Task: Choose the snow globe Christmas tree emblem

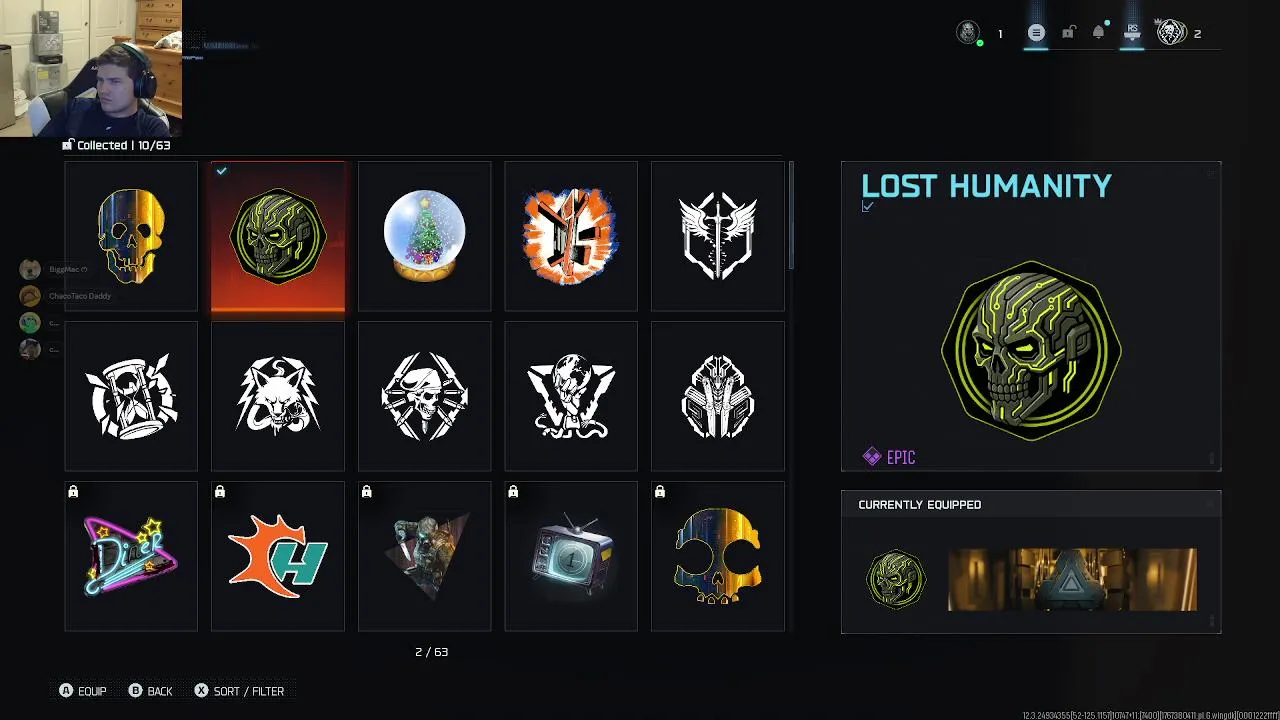Action: click(424, 236)
